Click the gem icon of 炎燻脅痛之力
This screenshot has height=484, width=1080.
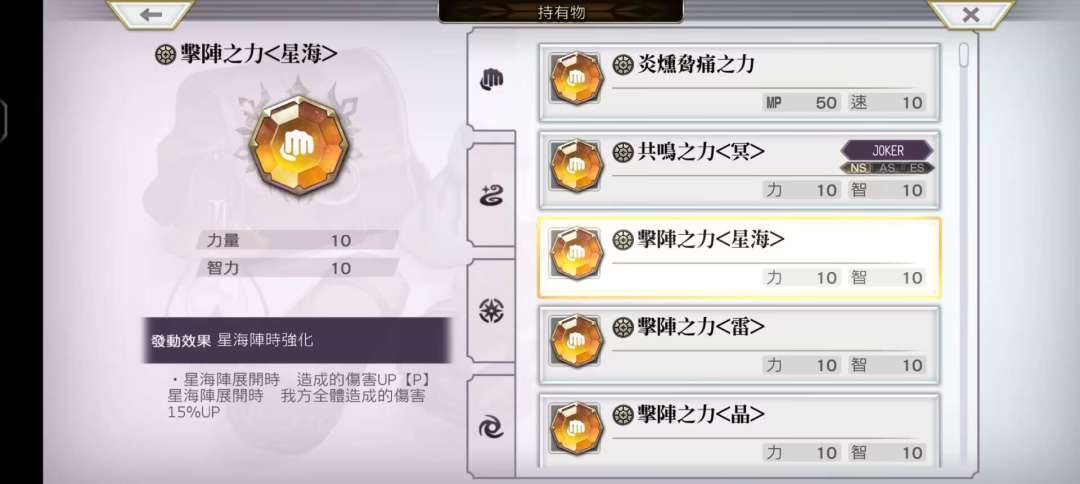click(577, 78)
